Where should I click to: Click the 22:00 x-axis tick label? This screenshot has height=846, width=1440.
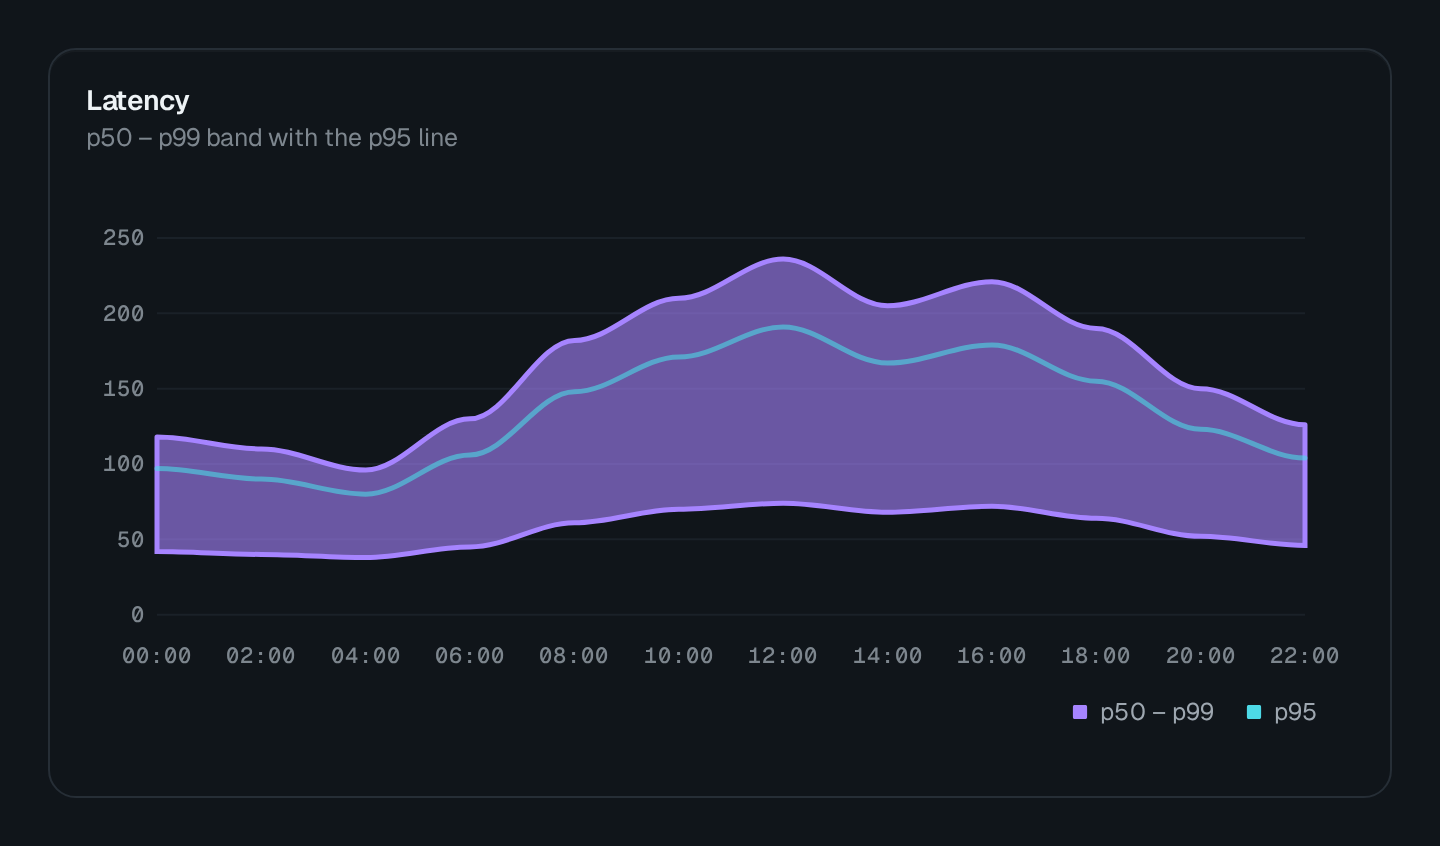coord(1305,656)
